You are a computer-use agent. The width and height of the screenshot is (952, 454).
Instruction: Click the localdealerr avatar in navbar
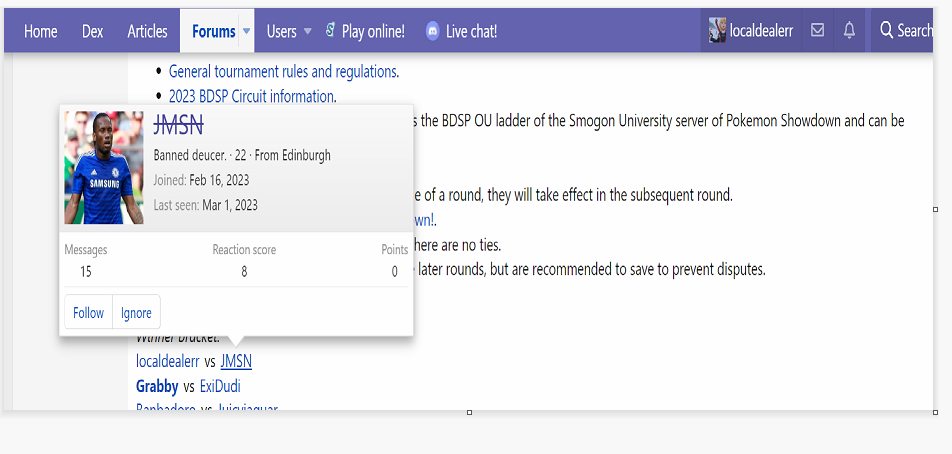tap(717, 31)
